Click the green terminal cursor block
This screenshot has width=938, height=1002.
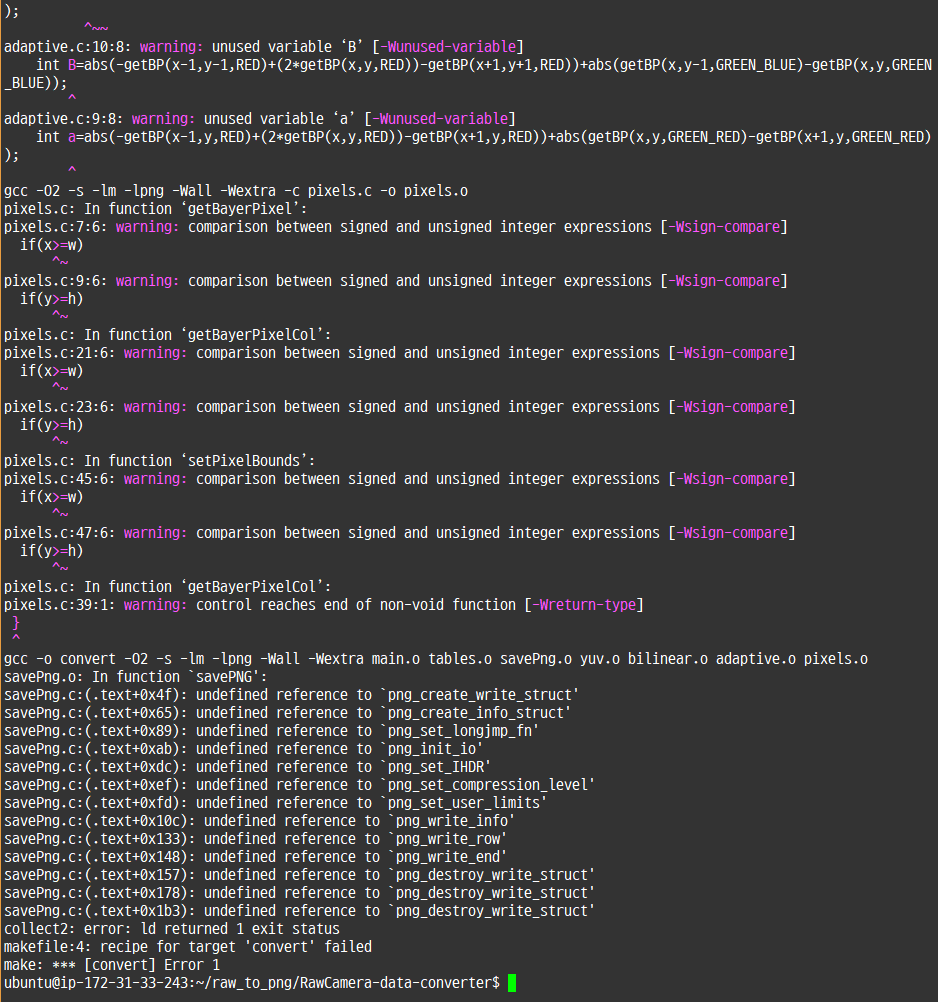(512, 983)
